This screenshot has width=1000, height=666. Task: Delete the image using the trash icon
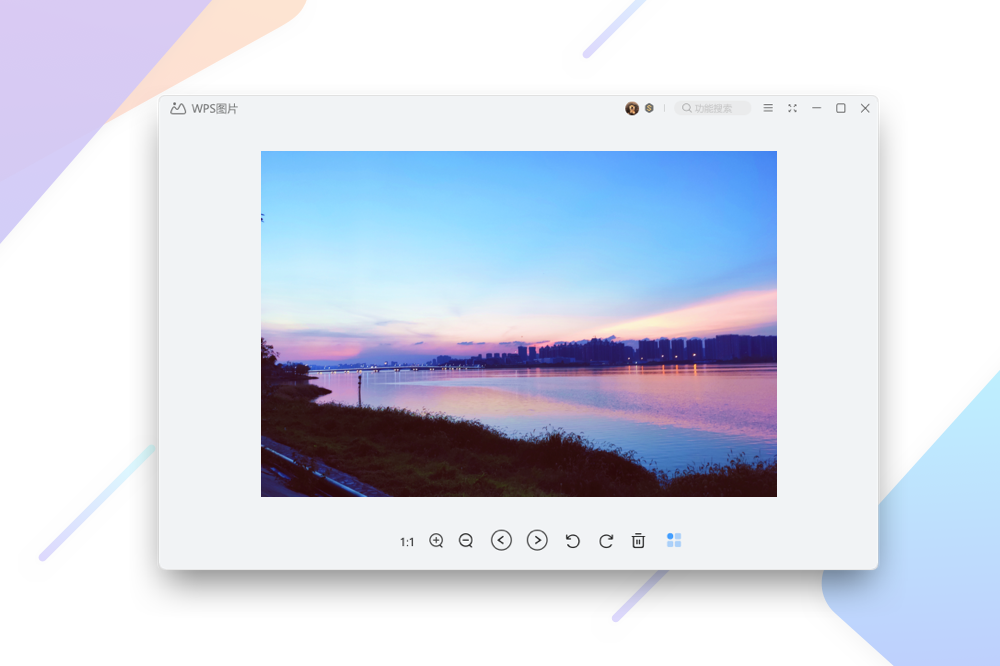click(x=638, y=541)
